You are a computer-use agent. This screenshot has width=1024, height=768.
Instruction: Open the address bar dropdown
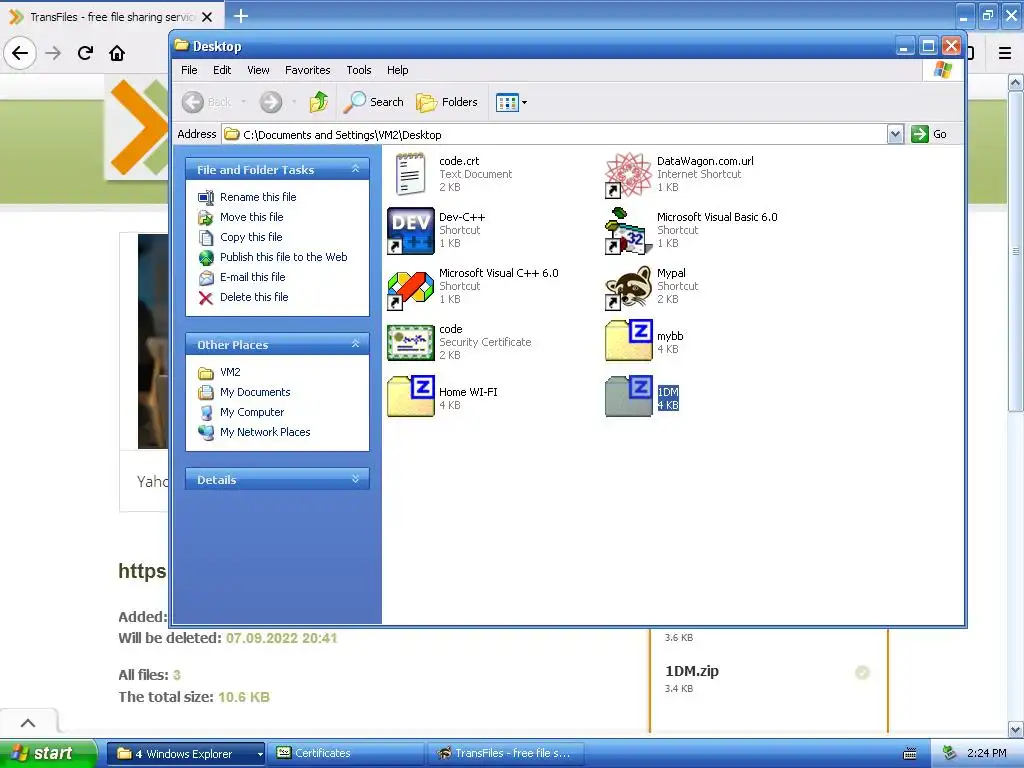pyautogui.click(x=895, y=135)
